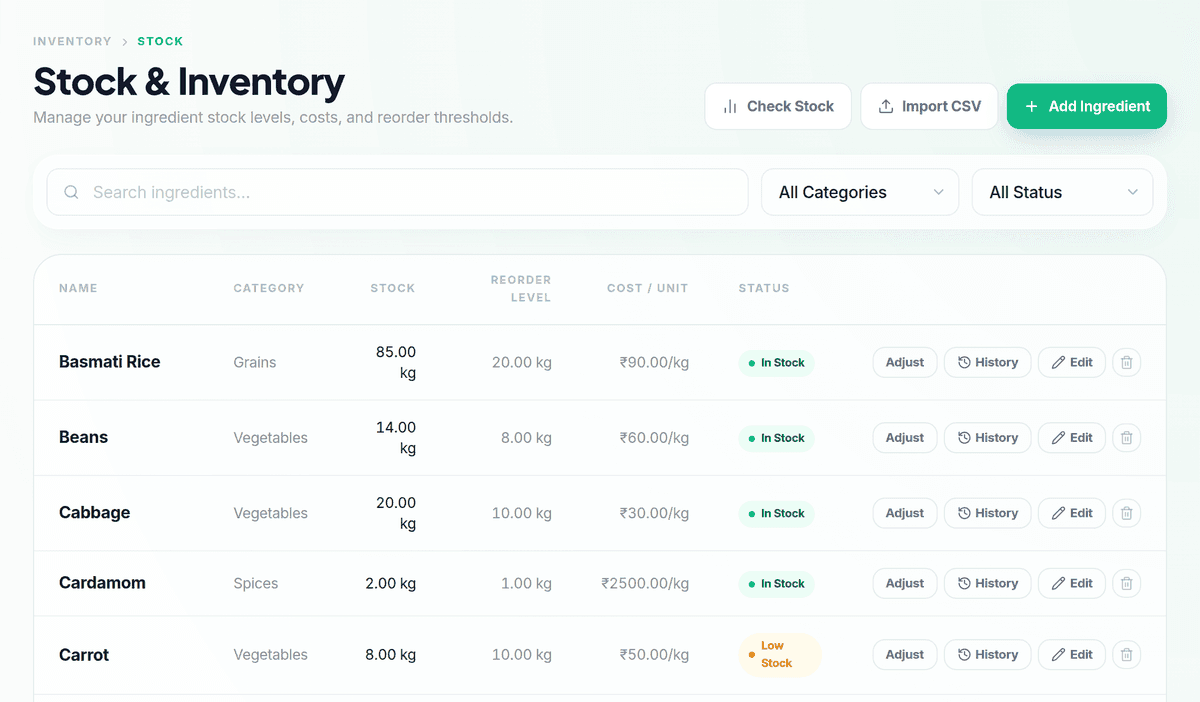Click the Name column header
1200x702 pixels.
pyautogui.click(x=78, y=288)
